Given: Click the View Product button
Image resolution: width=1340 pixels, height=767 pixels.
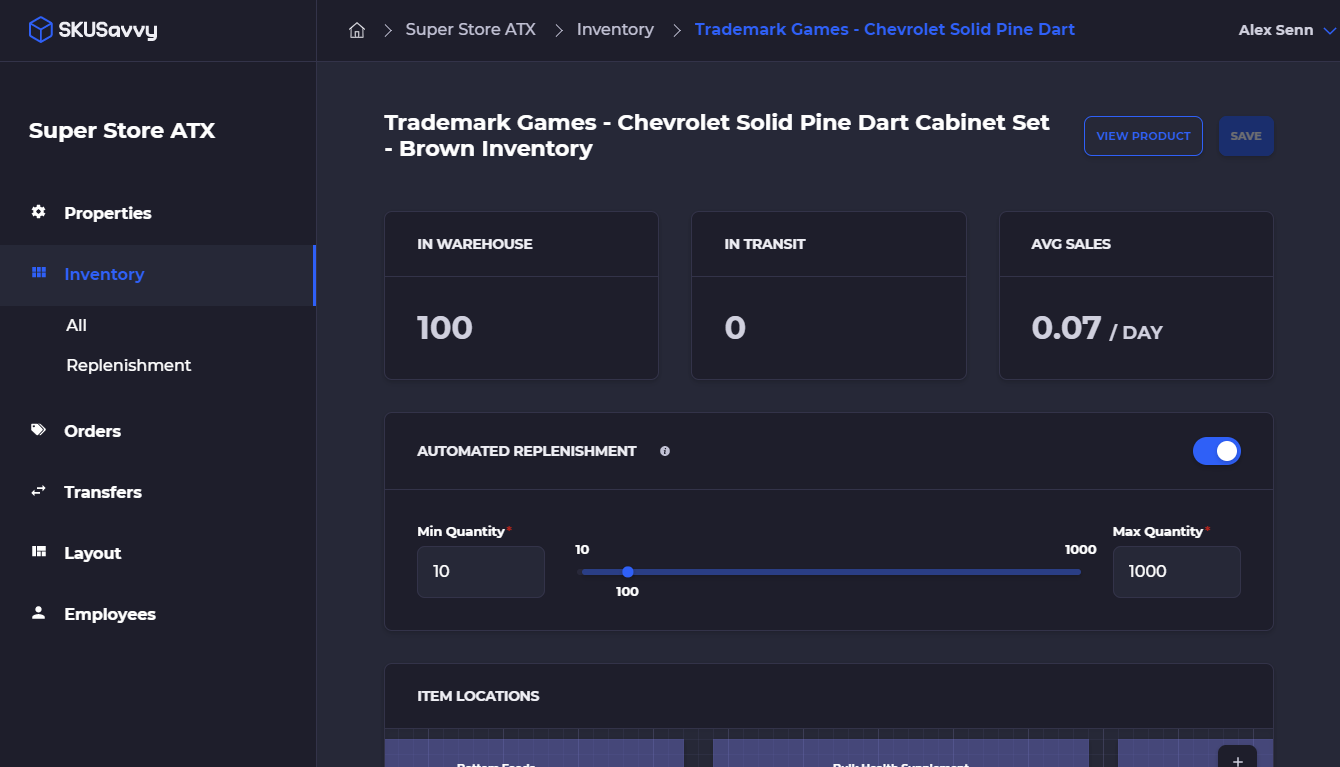Looking at the screenshot, I should 1143,136.
